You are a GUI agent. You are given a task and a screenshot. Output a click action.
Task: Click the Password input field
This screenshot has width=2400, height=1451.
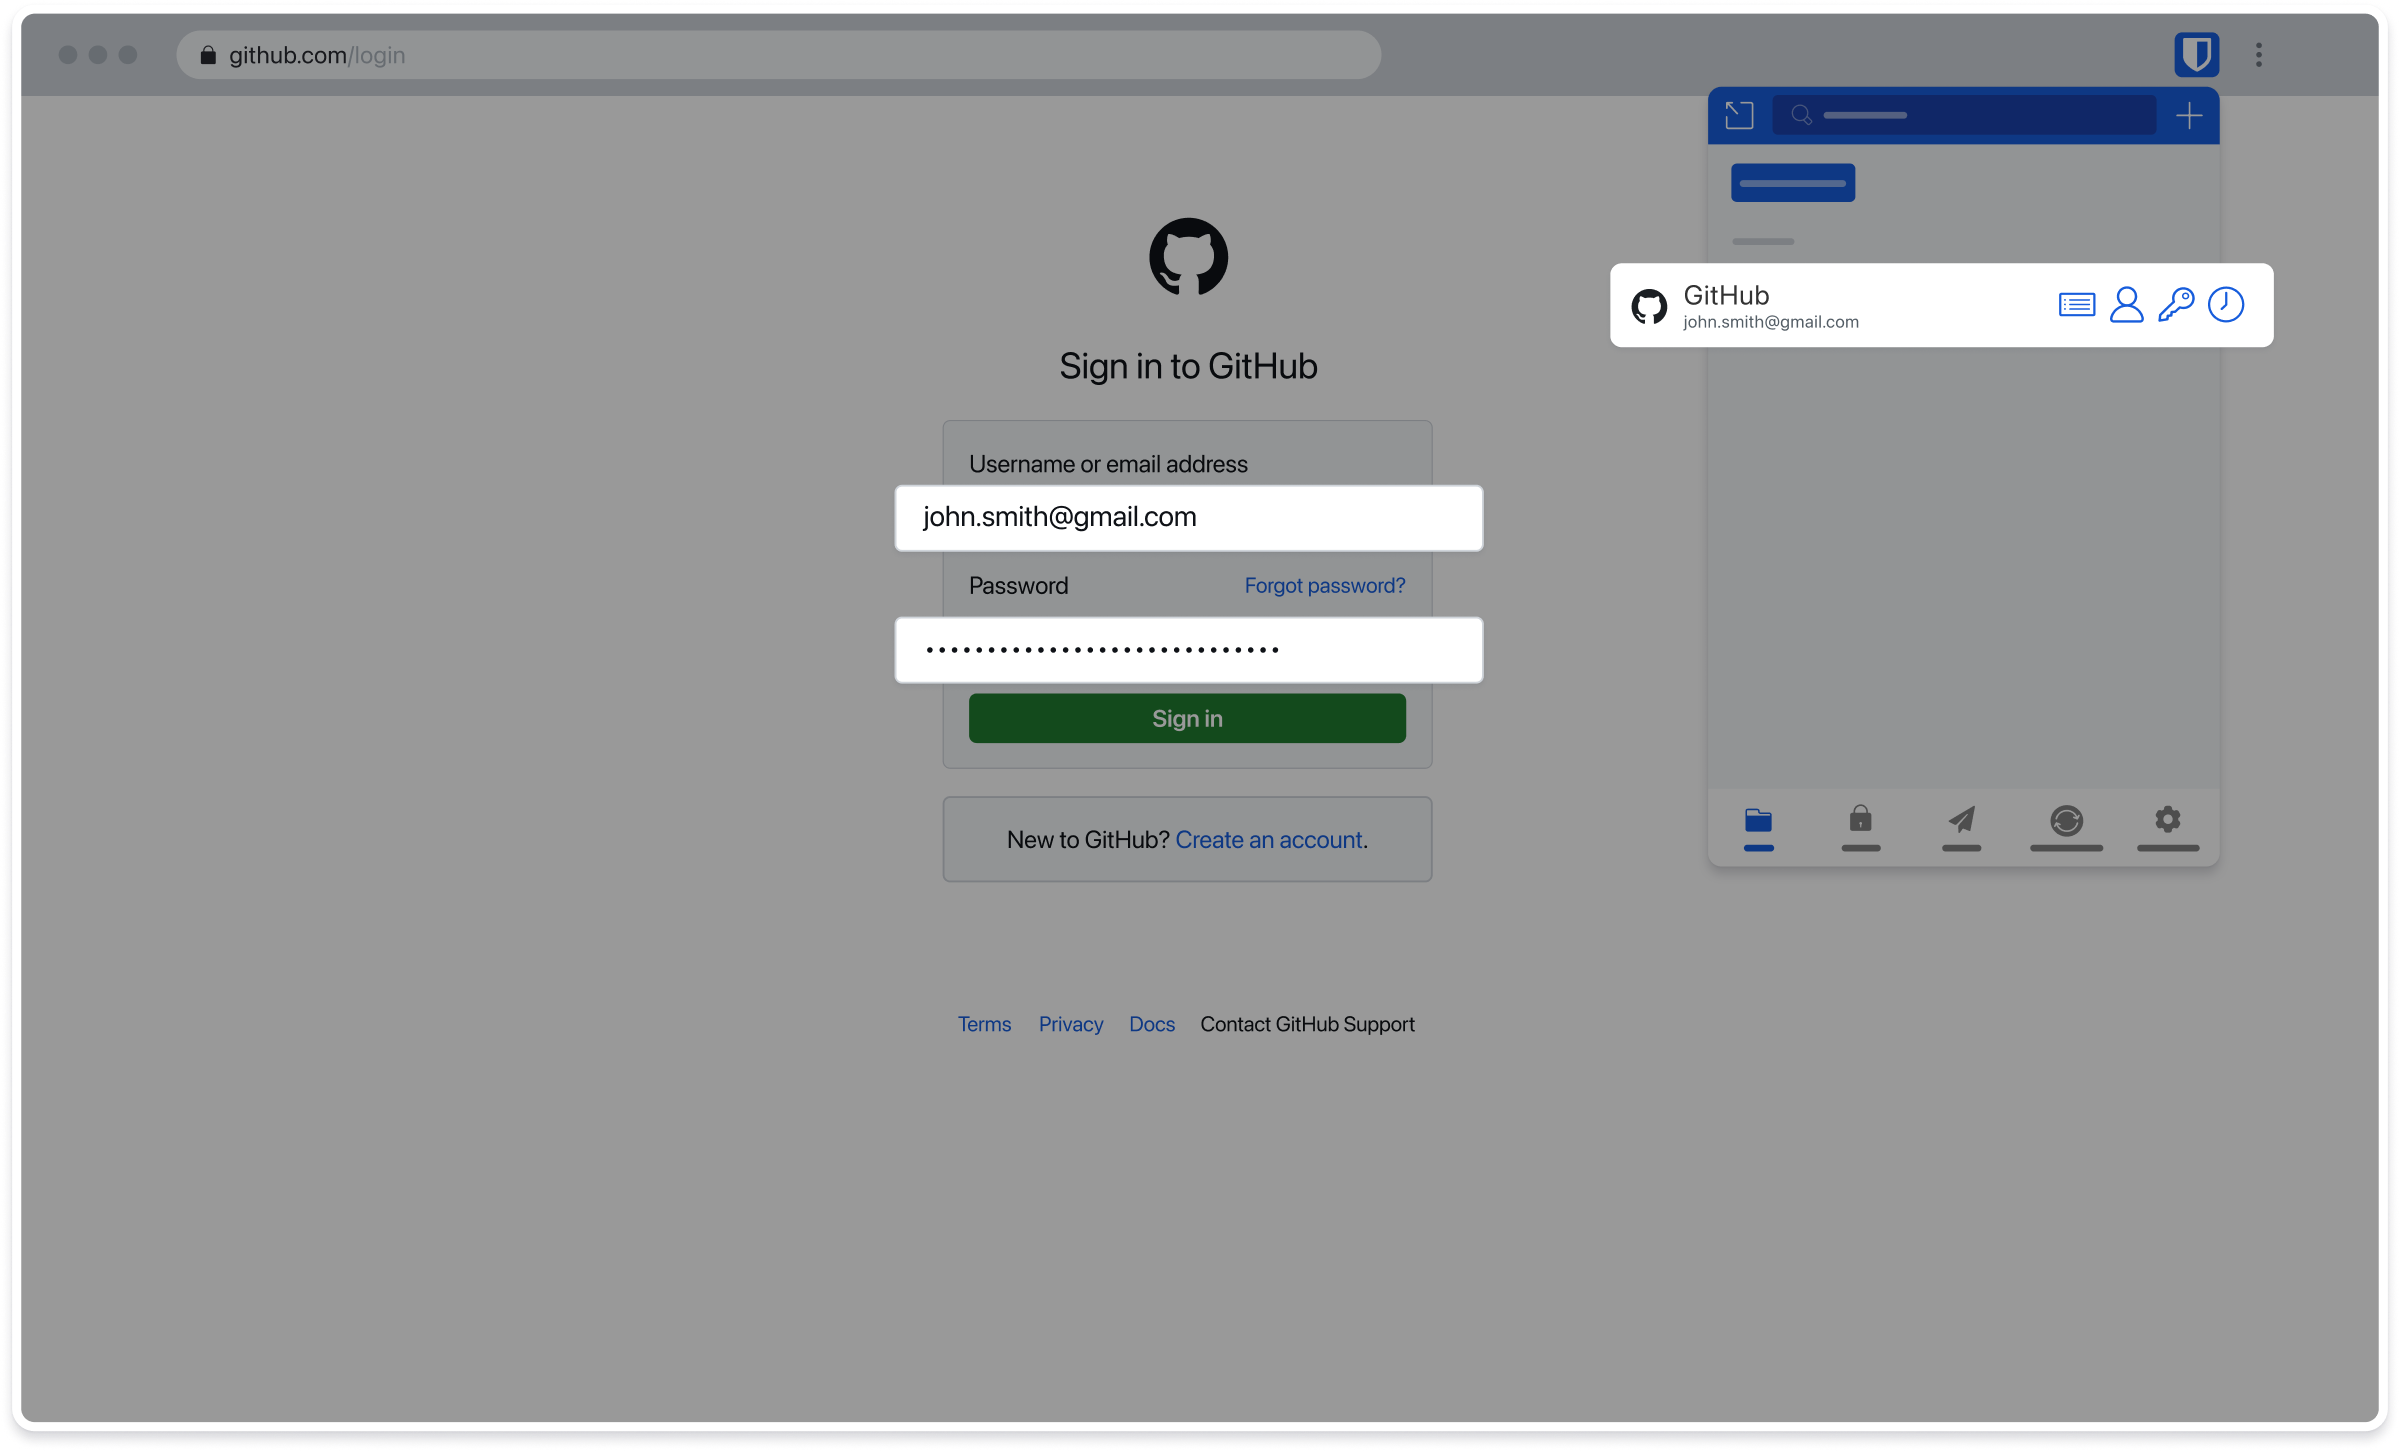click(x=1188, y=650)
